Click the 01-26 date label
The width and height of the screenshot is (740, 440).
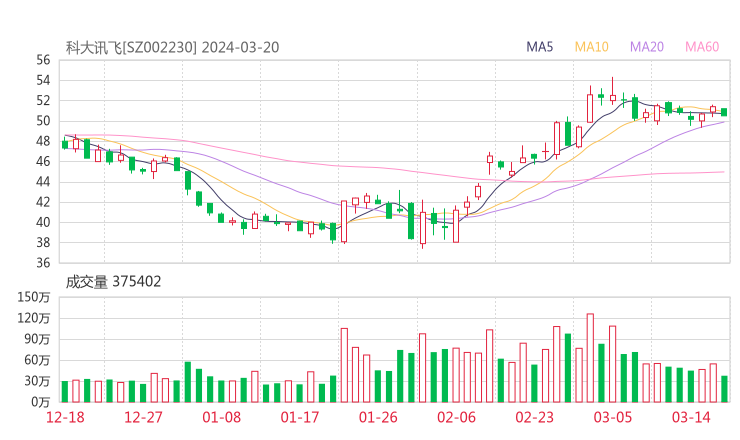pos(378,417)
